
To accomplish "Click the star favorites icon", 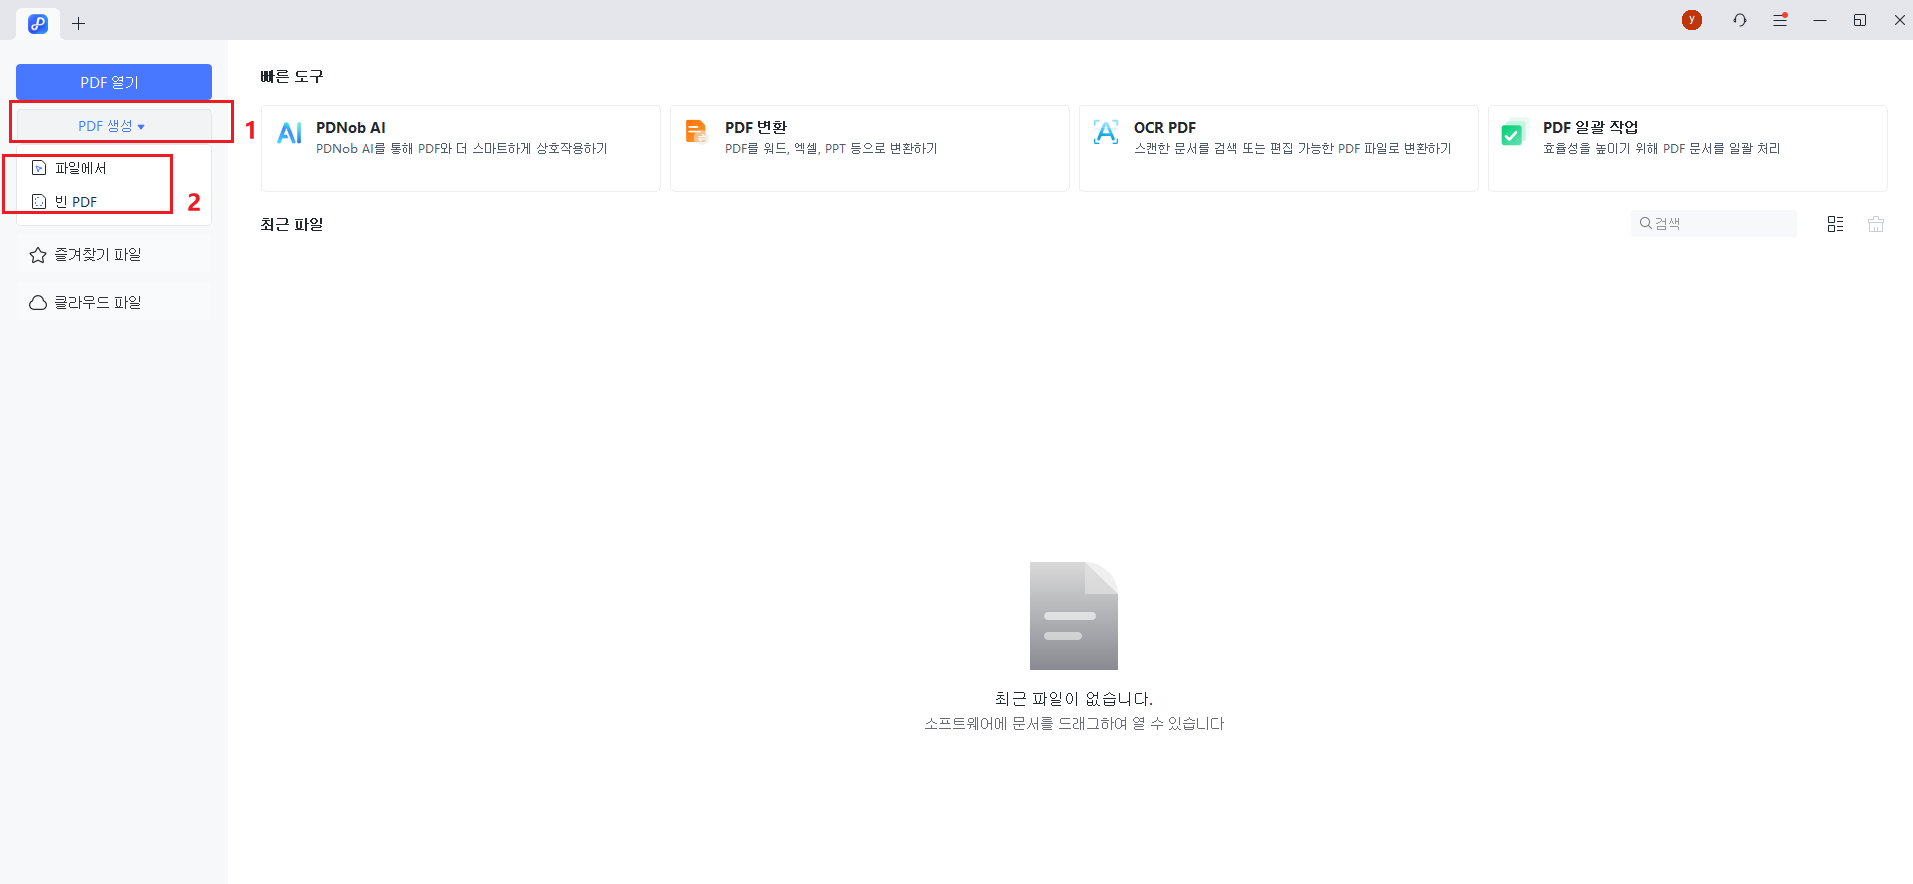I will (x=38, y=255).
